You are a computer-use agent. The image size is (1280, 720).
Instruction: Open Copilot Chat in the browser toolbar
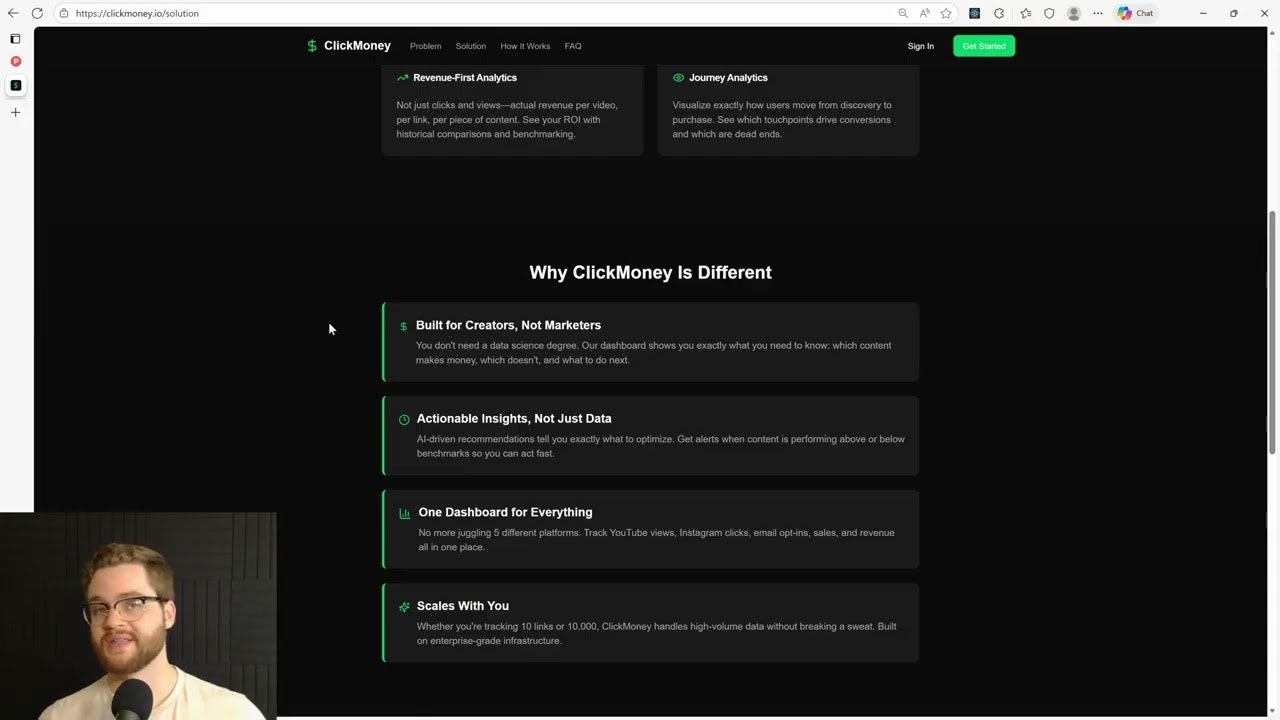pyautogui.click(x=1135, y=13)
